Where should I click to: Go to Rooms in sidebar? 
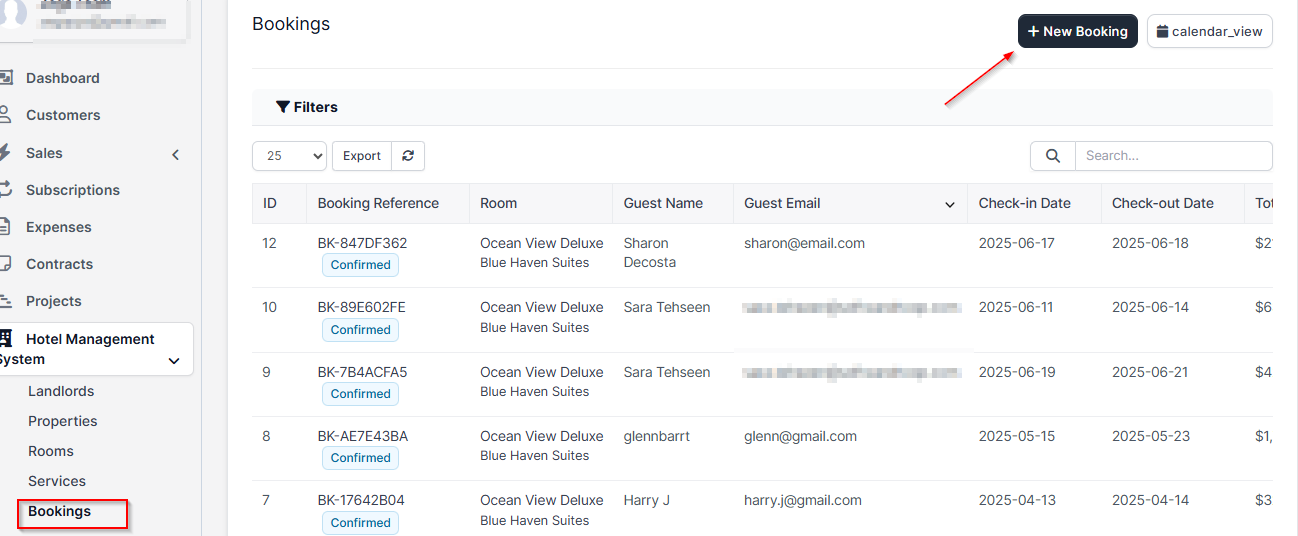click(51, 451)
